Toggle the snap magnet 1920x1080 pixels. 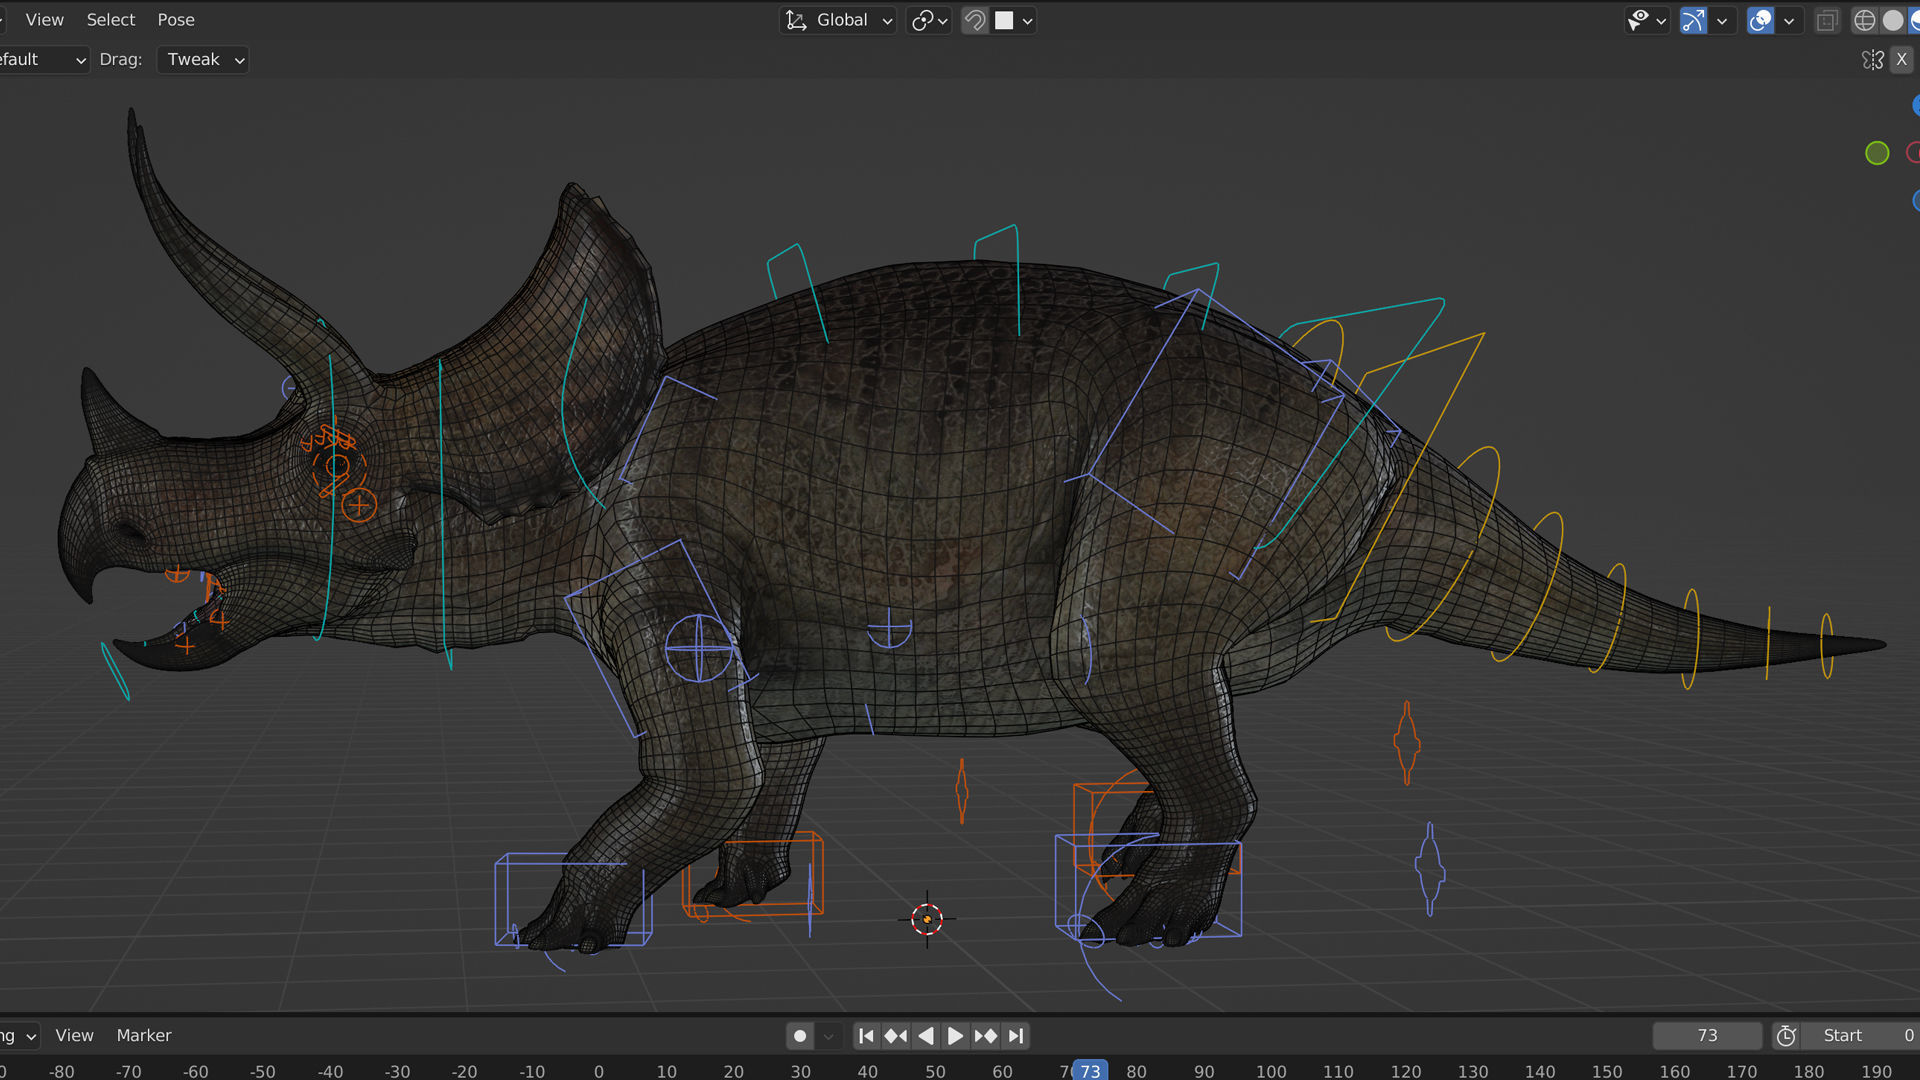tap(975, 20)
